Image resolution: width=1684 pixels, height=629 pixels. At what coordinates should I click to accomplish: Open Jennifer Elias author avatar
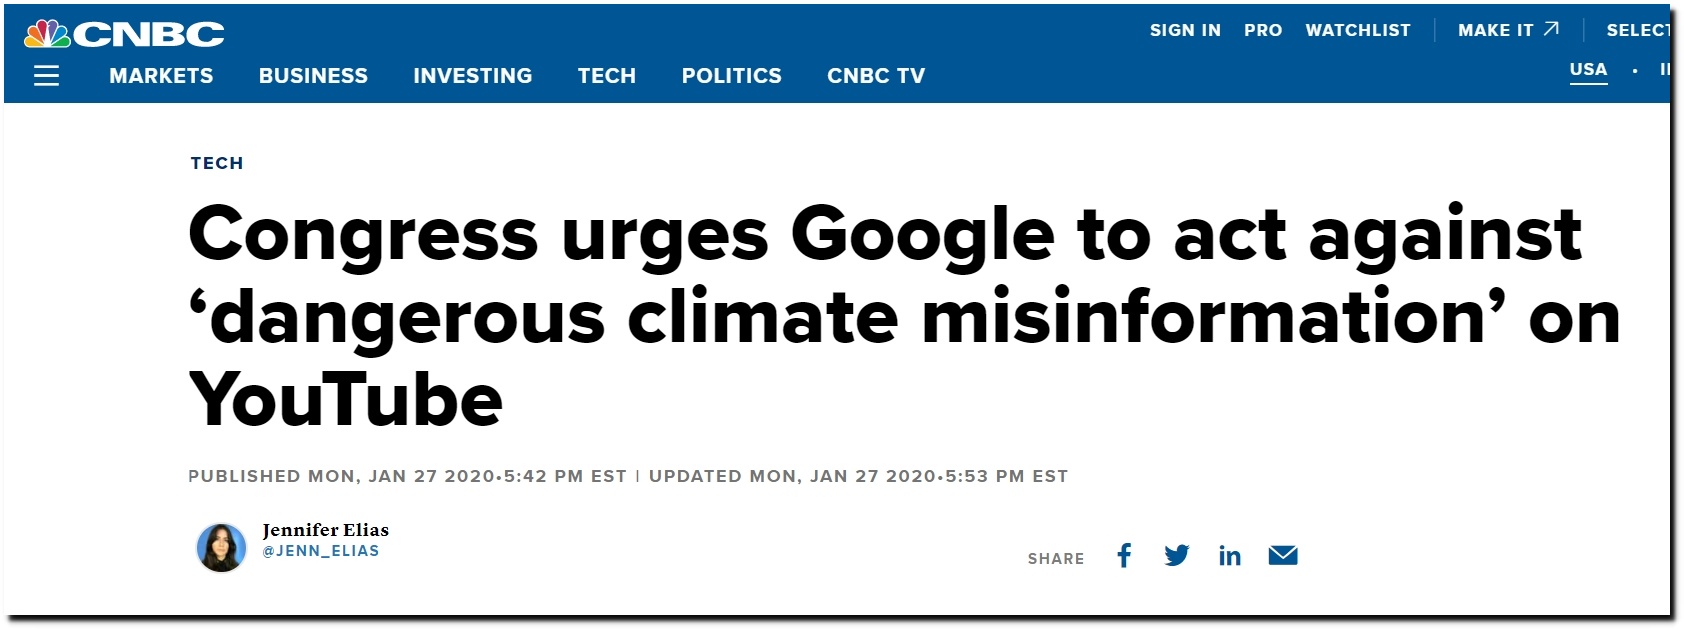221,548
